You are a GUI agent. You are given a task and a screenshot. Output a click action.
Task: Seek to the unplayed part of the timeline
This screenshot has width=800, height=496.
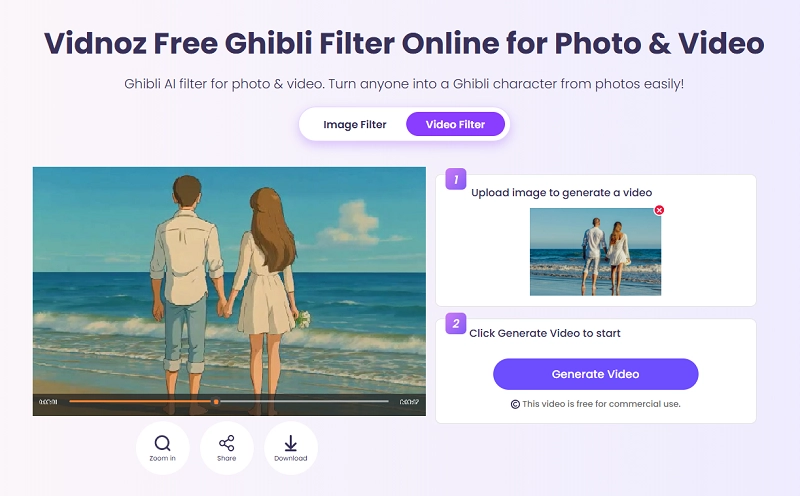[x=304, y=402]
